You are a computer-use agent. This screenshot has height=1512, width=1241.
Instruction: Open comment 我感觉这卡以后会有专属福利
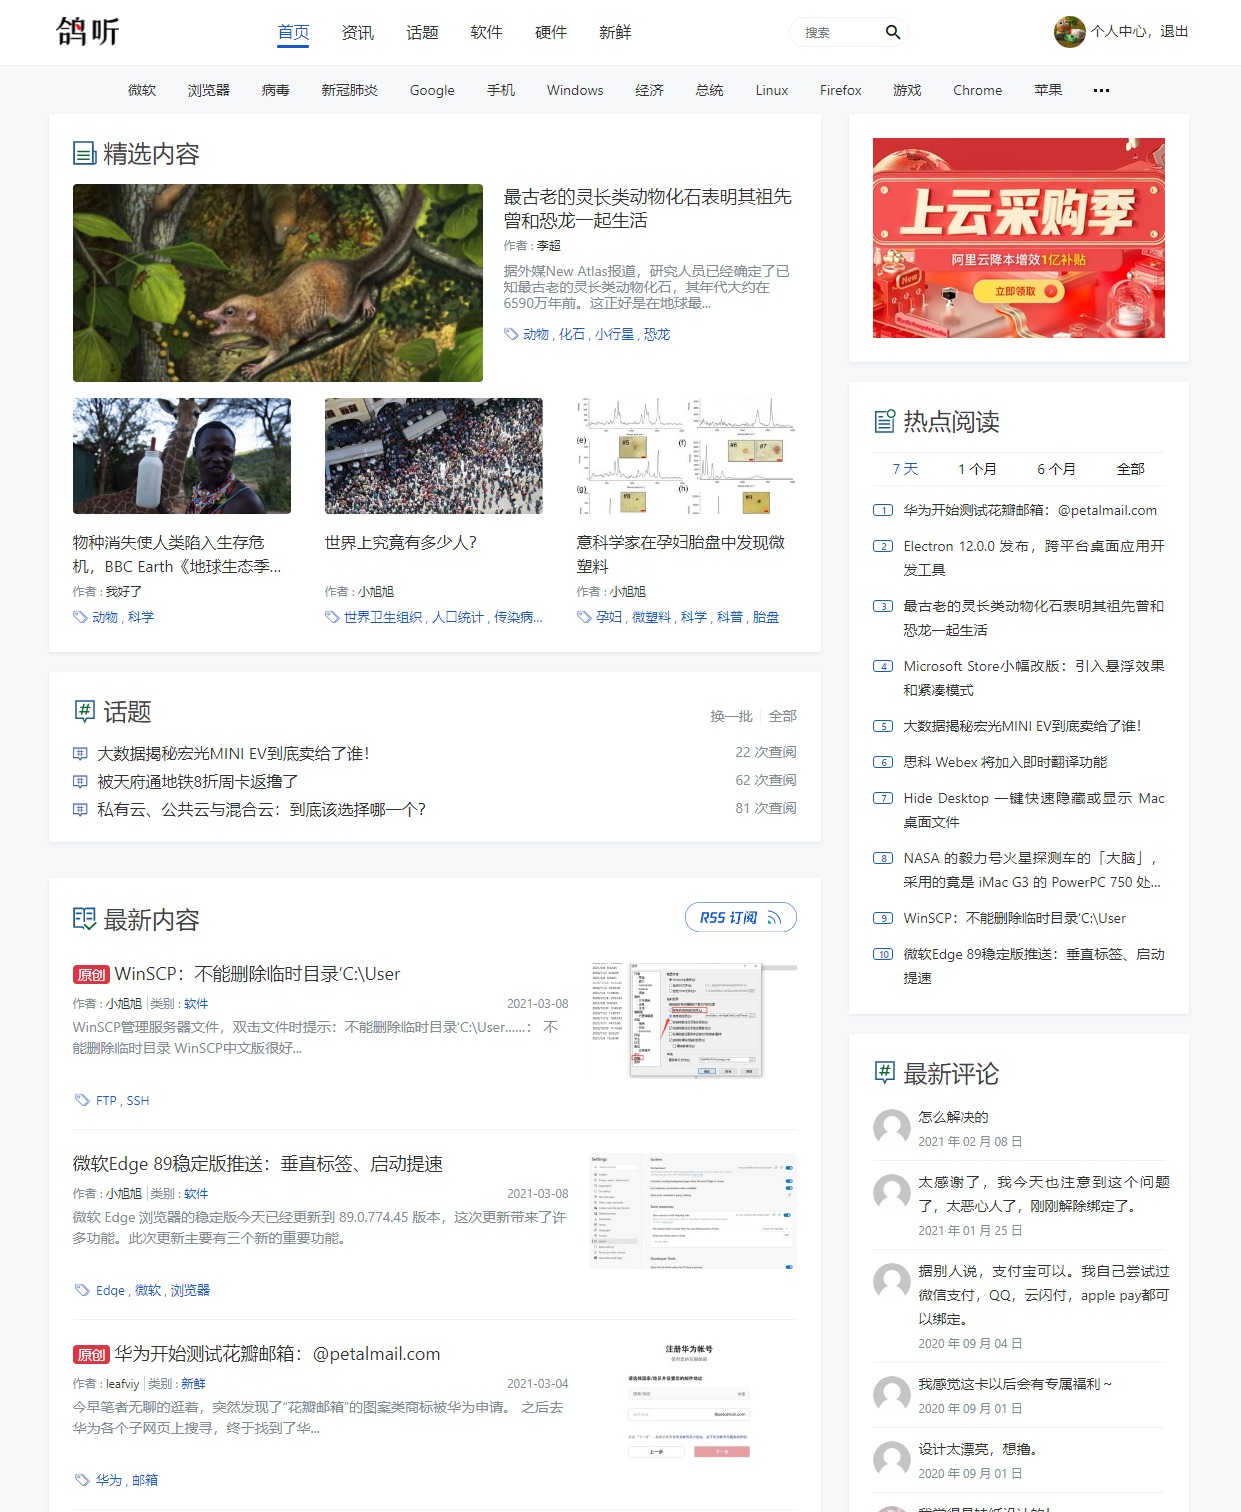click(x=1015, y=1384)
